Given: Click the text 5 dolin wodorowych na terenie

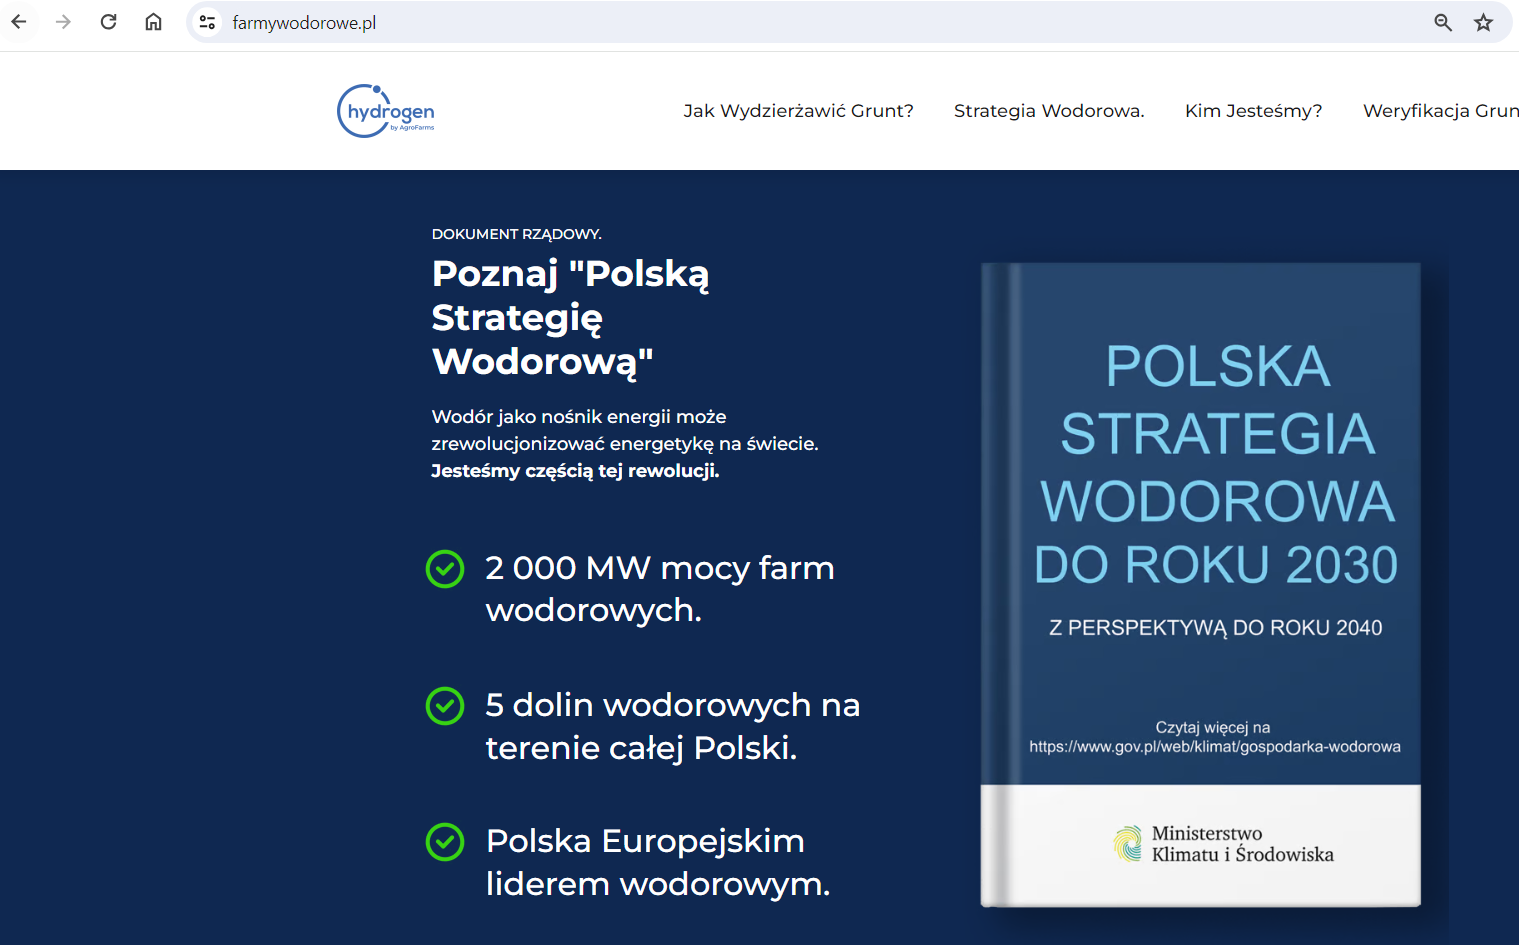Looking at the screenshot, I should point(673,726).
